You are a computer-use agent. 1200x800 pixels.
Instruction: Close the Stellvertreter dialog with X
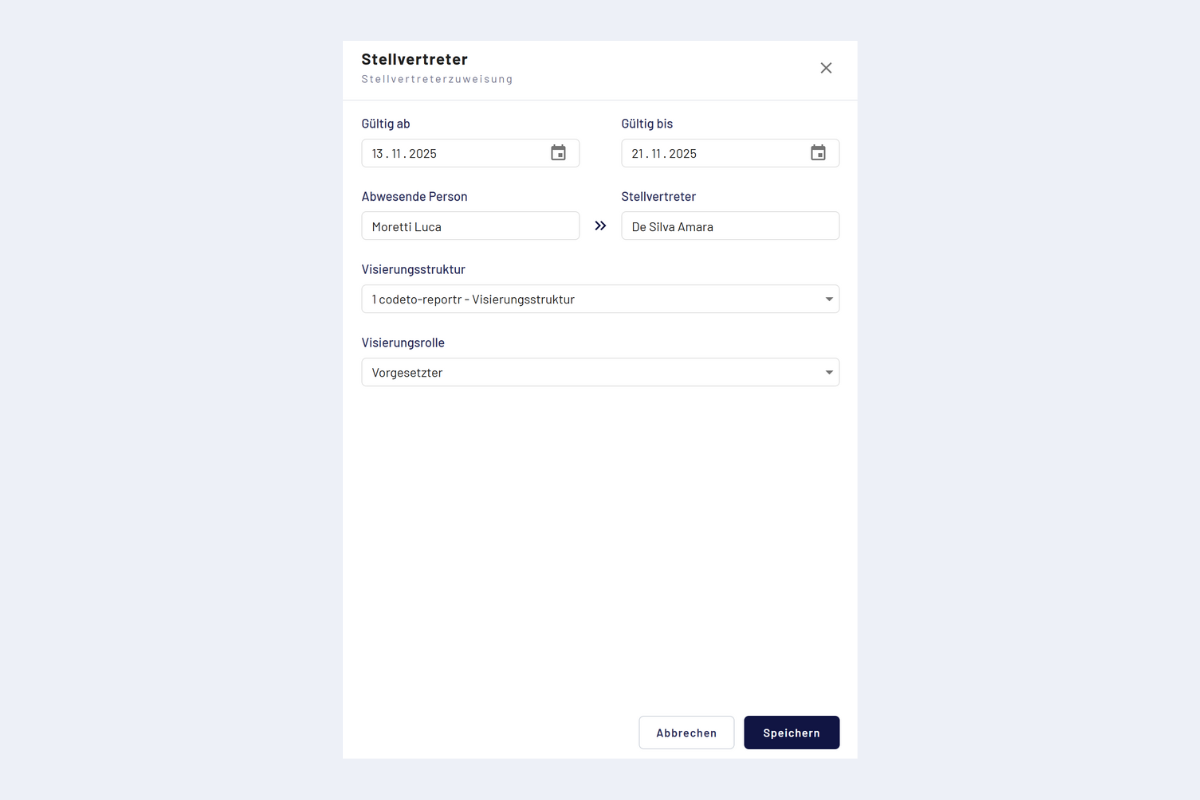pos(826,68)
